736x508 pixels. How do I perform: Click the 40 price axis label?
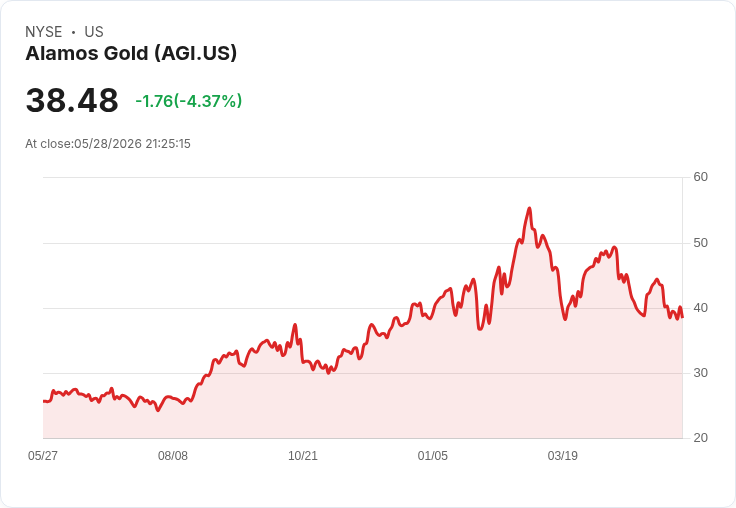coord(701,308)
